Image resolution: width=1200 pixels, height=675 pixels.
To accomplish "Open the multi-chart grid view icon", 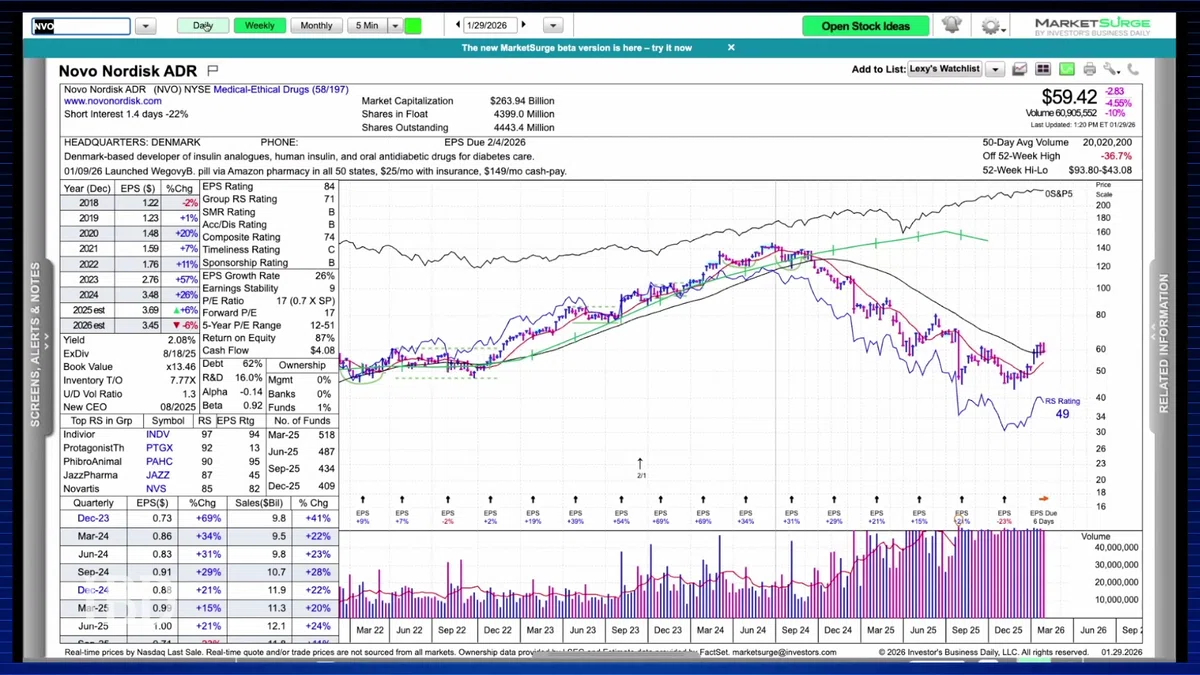I will [x=1043, y=69].
